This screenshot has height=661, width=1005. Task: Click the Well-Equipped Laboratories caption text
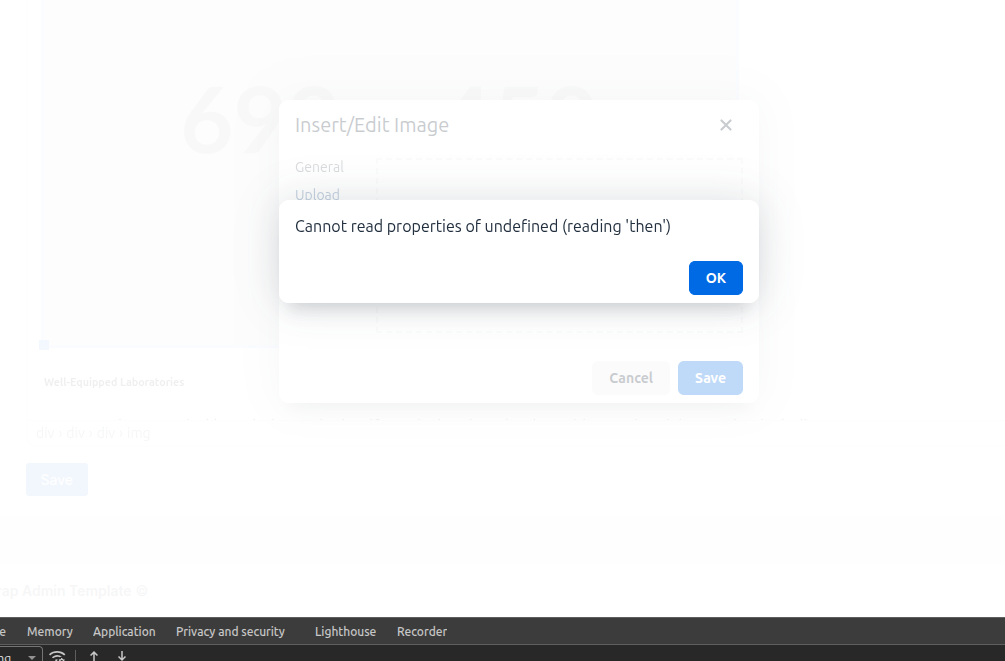pyautogui.click(x=114, y=382)
